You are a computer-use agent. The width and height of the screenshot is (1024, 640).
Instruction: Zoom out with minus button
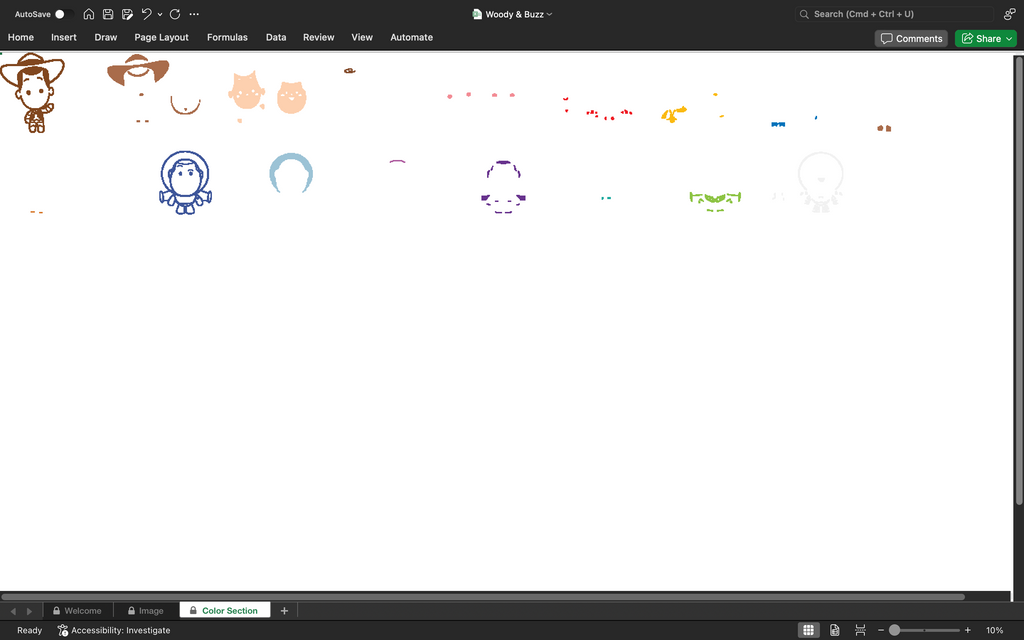pyautogui.click(x=881, y=630)
